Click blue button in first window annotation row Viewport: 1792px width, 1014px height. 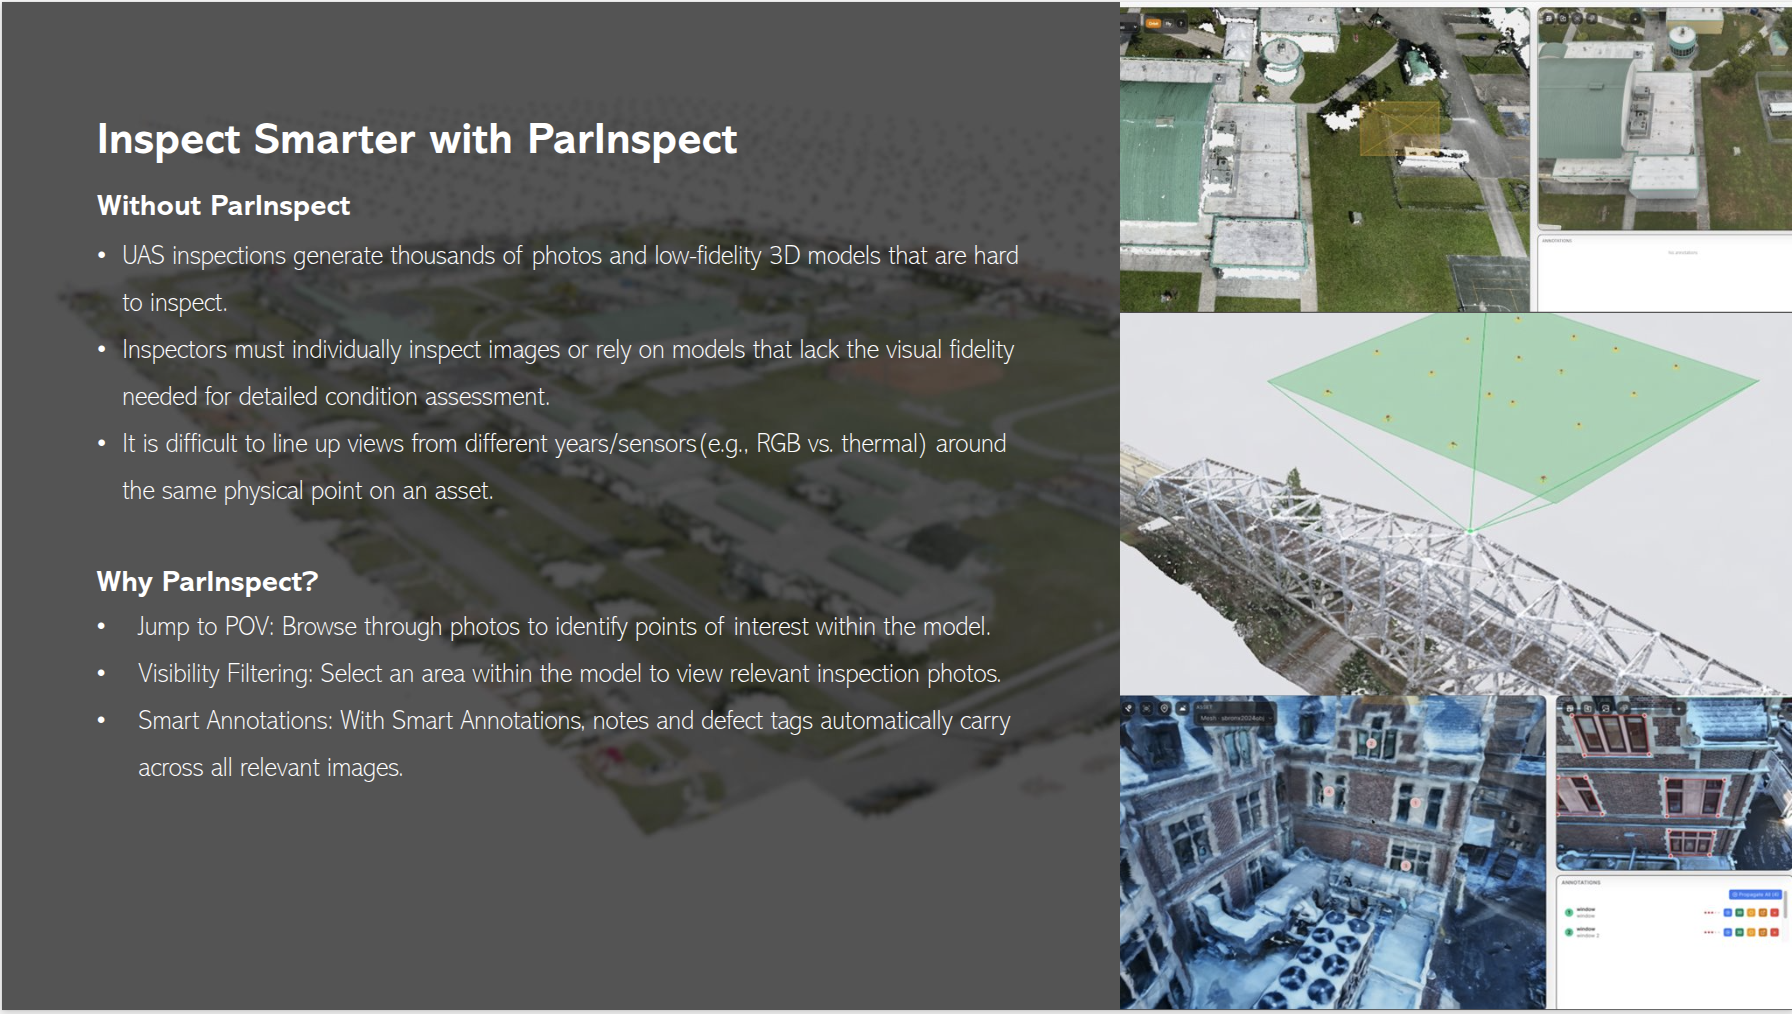[1728, 913]
